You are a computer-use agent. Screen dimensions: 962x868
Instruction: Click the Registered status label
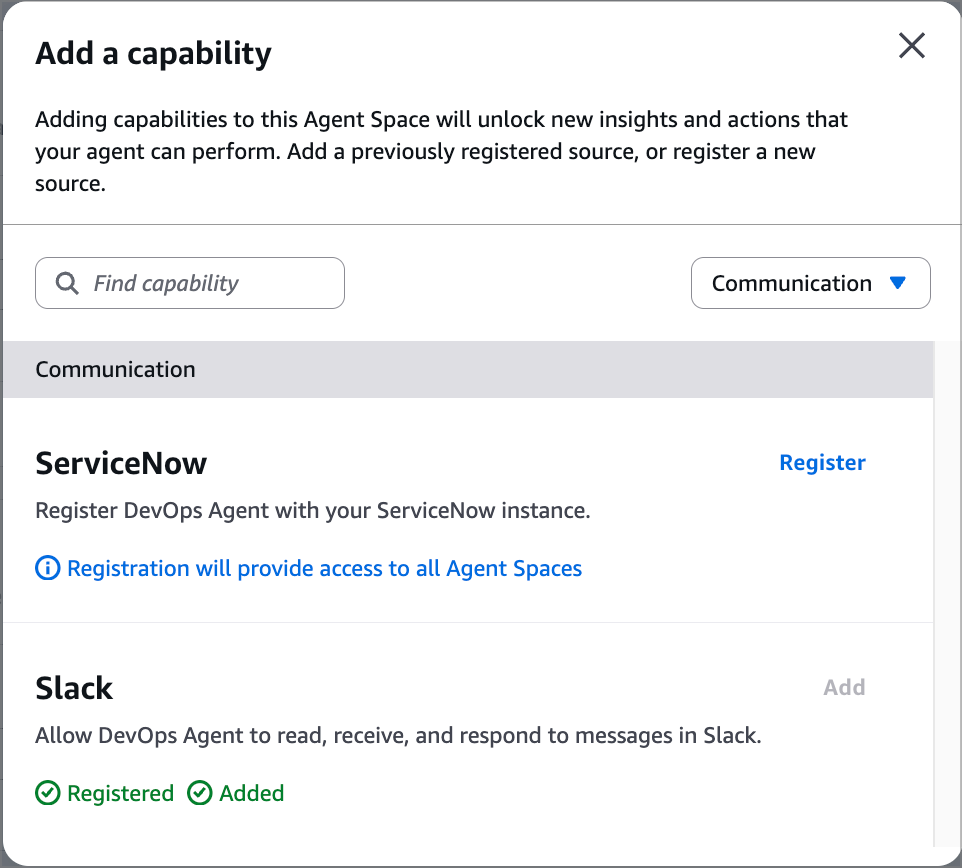click(x=120, y=794)
